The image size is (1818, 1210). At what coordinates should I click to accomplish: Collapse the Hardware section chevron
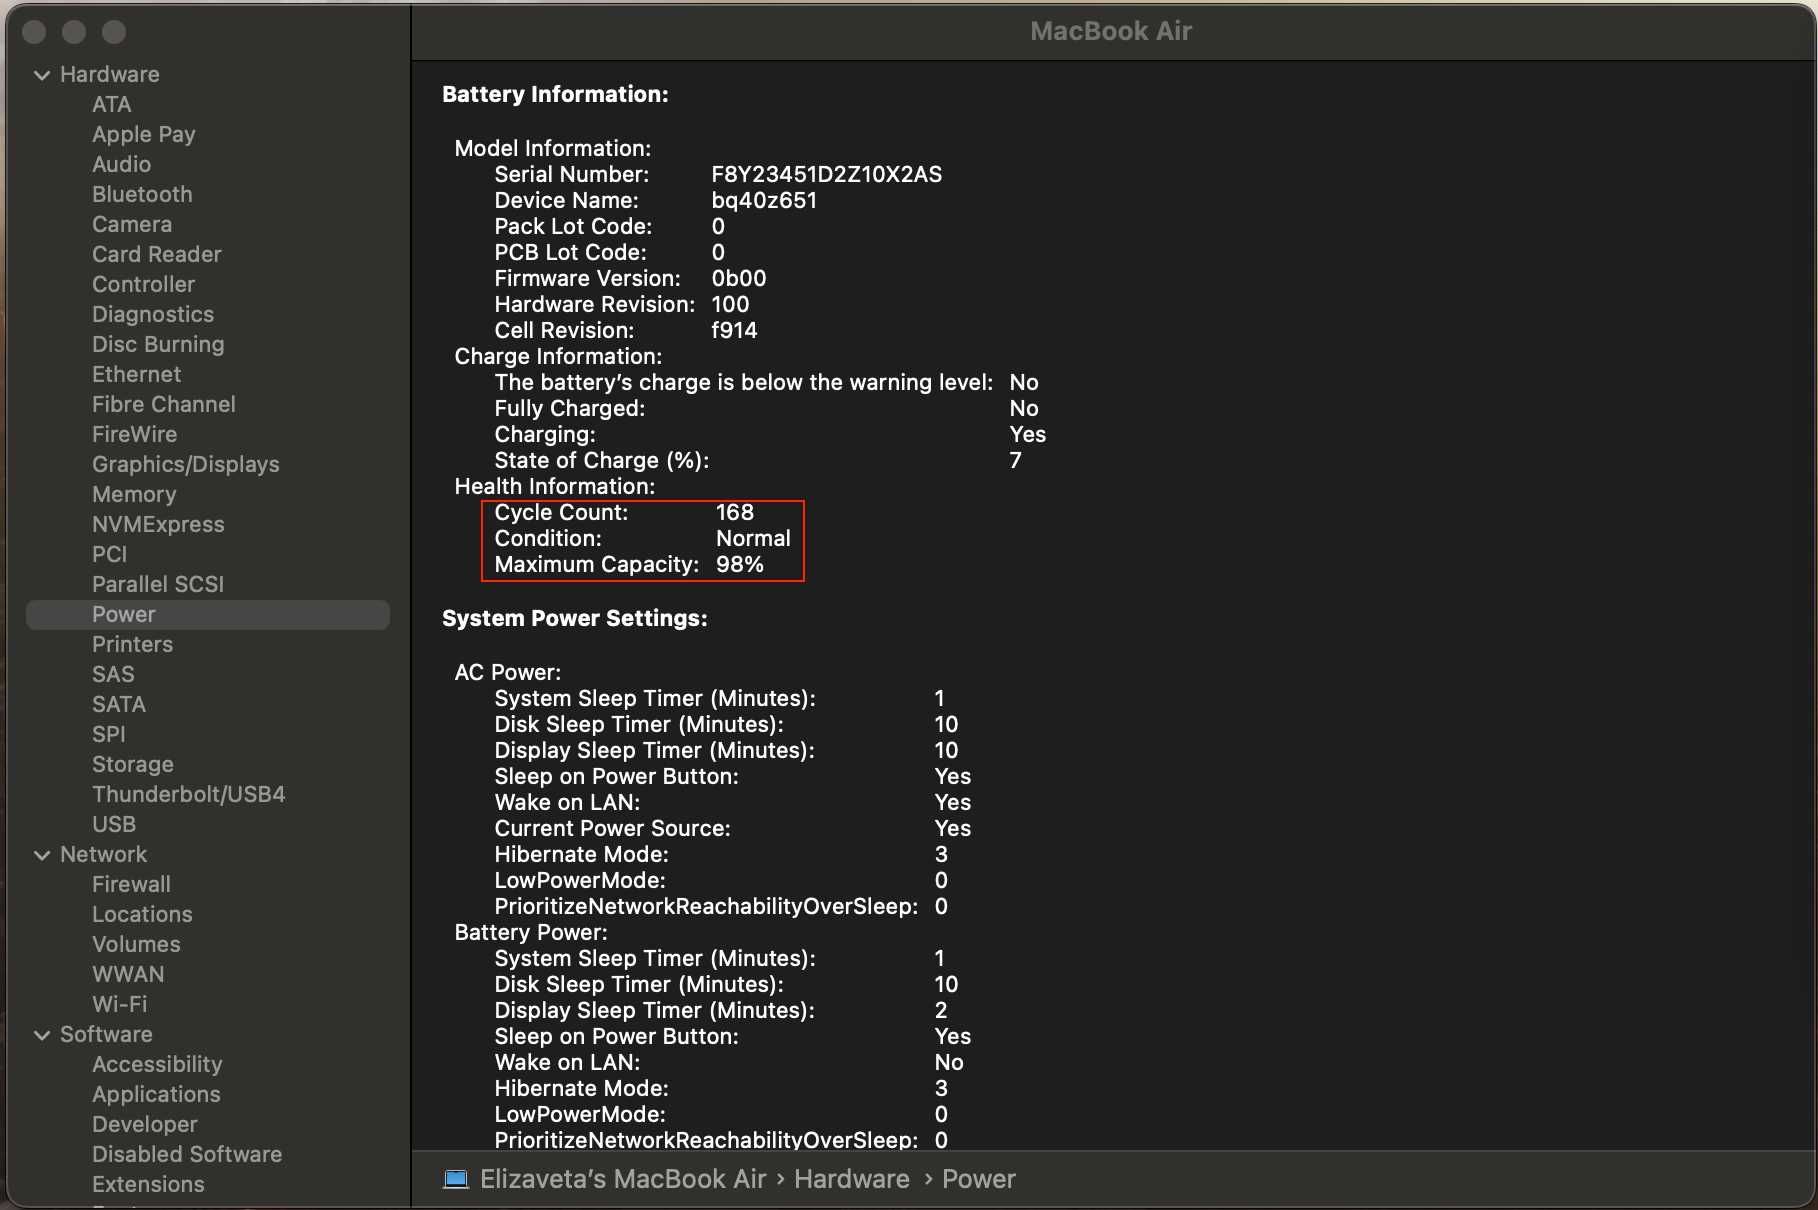coord(42,75)
